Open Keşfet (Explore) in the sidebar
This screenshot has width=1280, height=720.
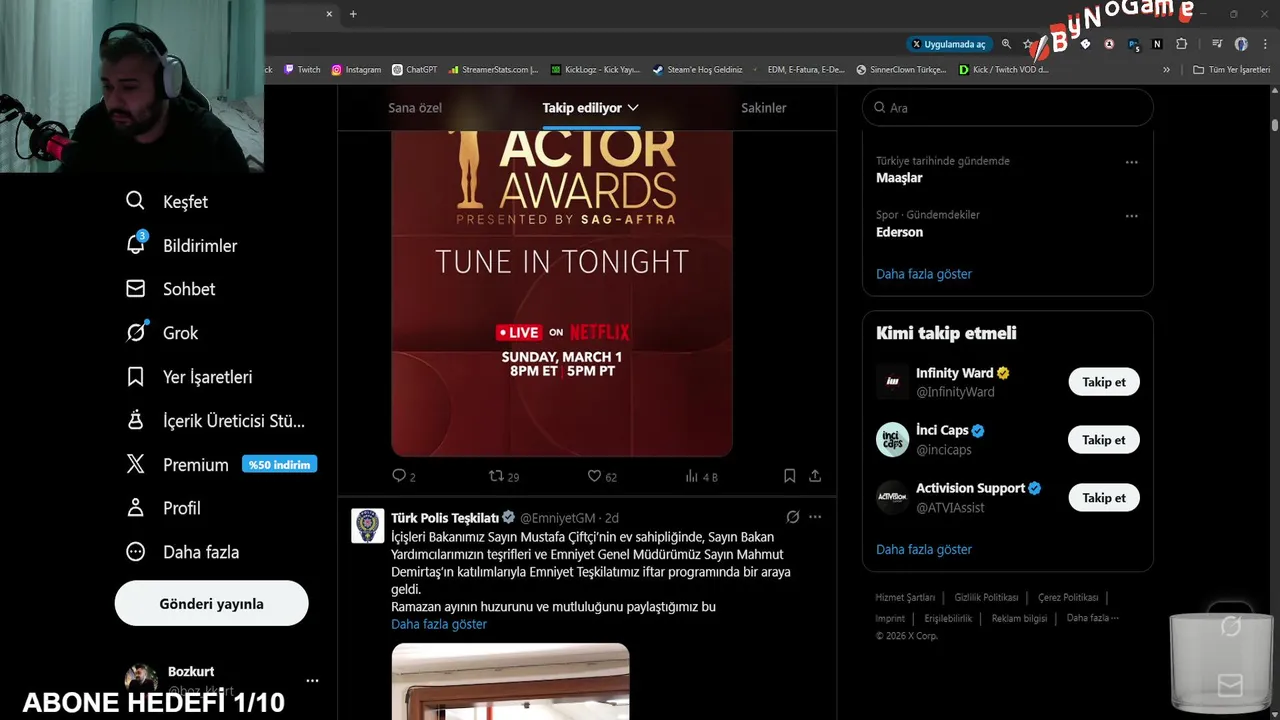(x=166, y=202)
